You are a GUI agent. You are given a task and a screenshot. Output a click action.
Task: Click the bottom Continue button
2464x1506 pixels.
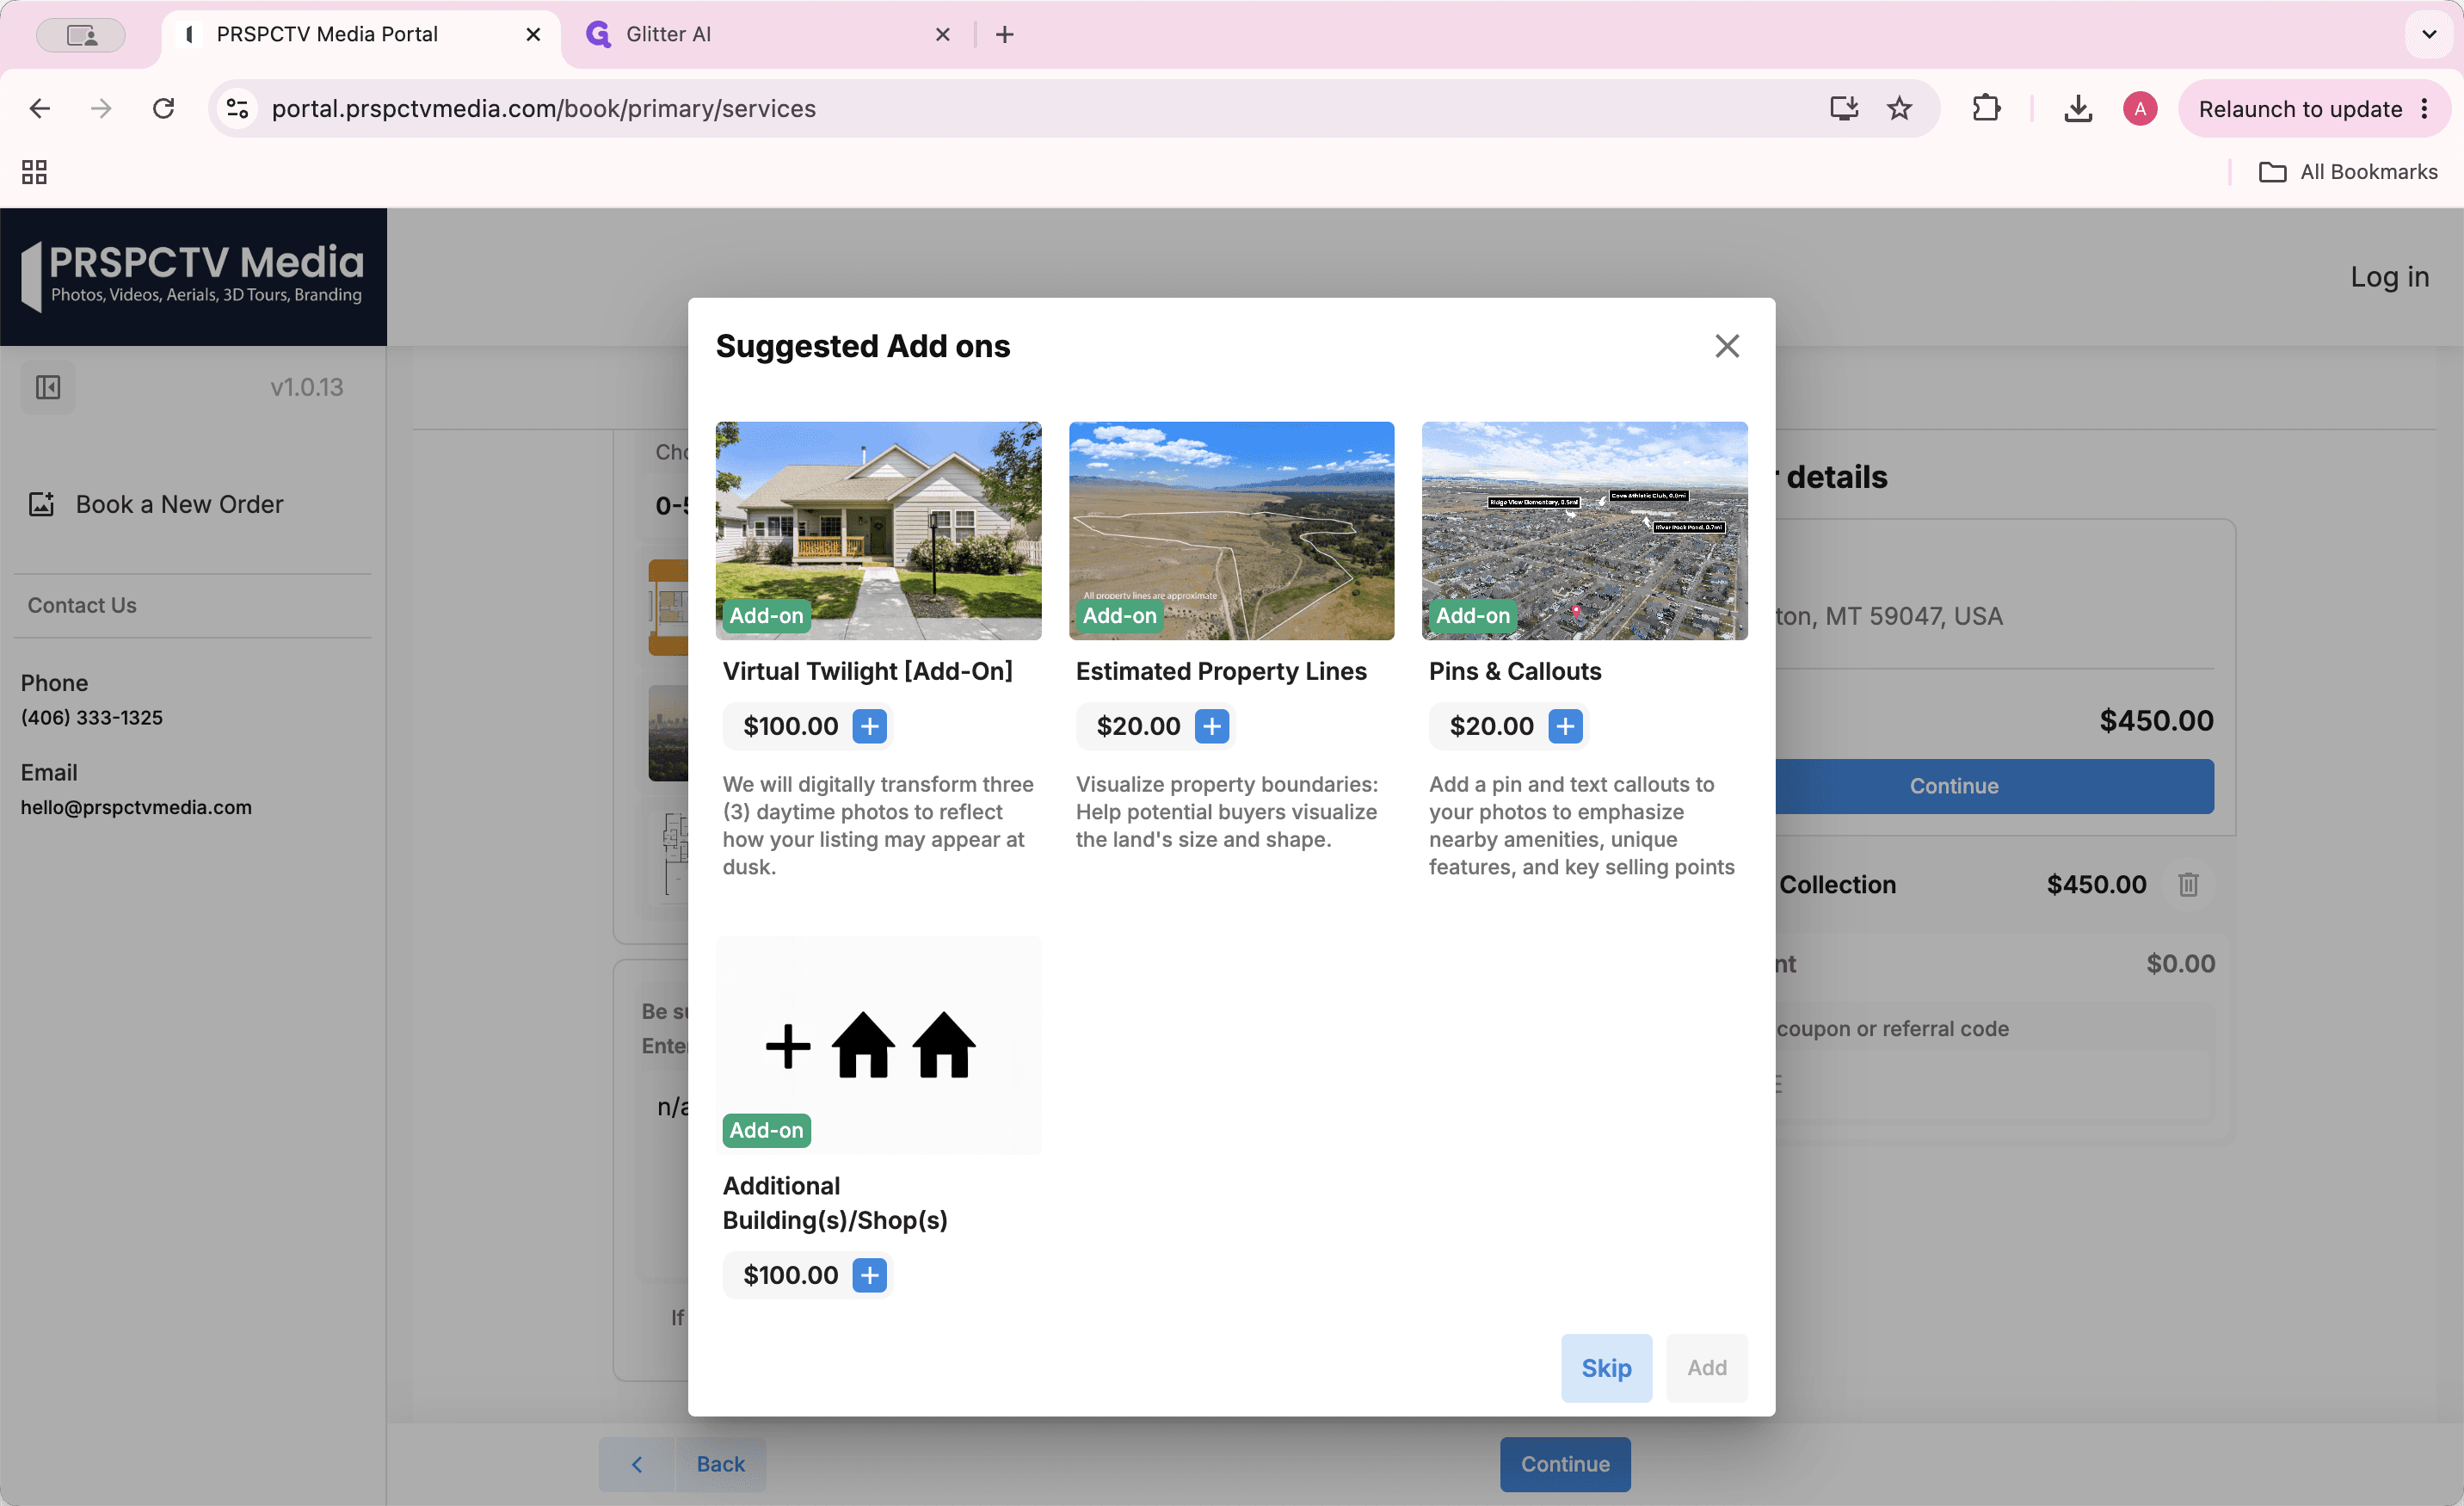point(1565,1464)
